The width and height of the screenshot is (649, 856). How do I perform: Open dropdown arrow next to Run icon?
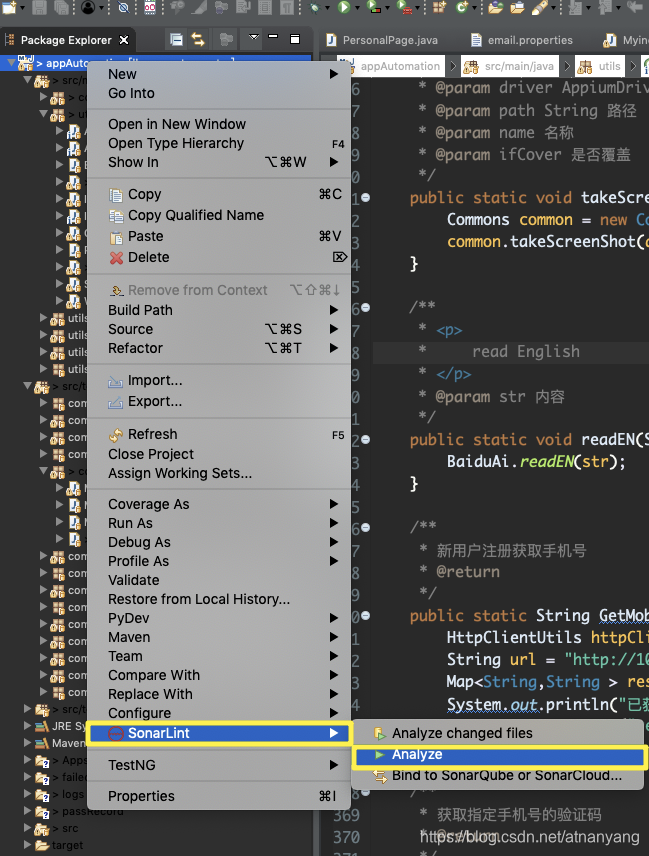(x=357, y=8)
